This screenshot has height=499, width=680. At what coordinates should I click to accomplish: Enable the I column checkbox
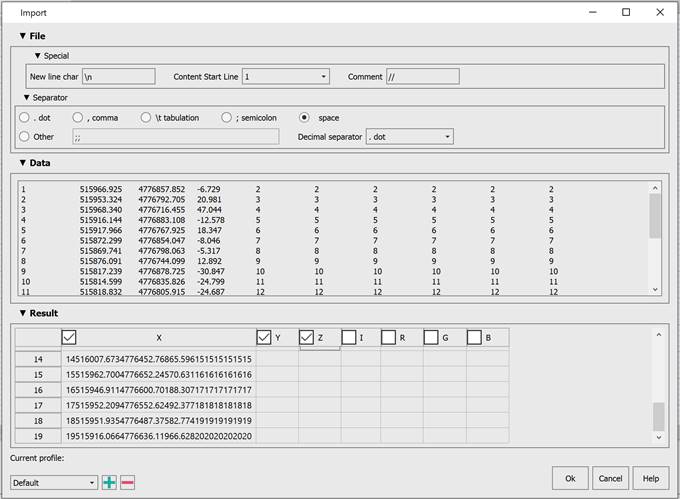pyautogui.click(x=349, y=337)
